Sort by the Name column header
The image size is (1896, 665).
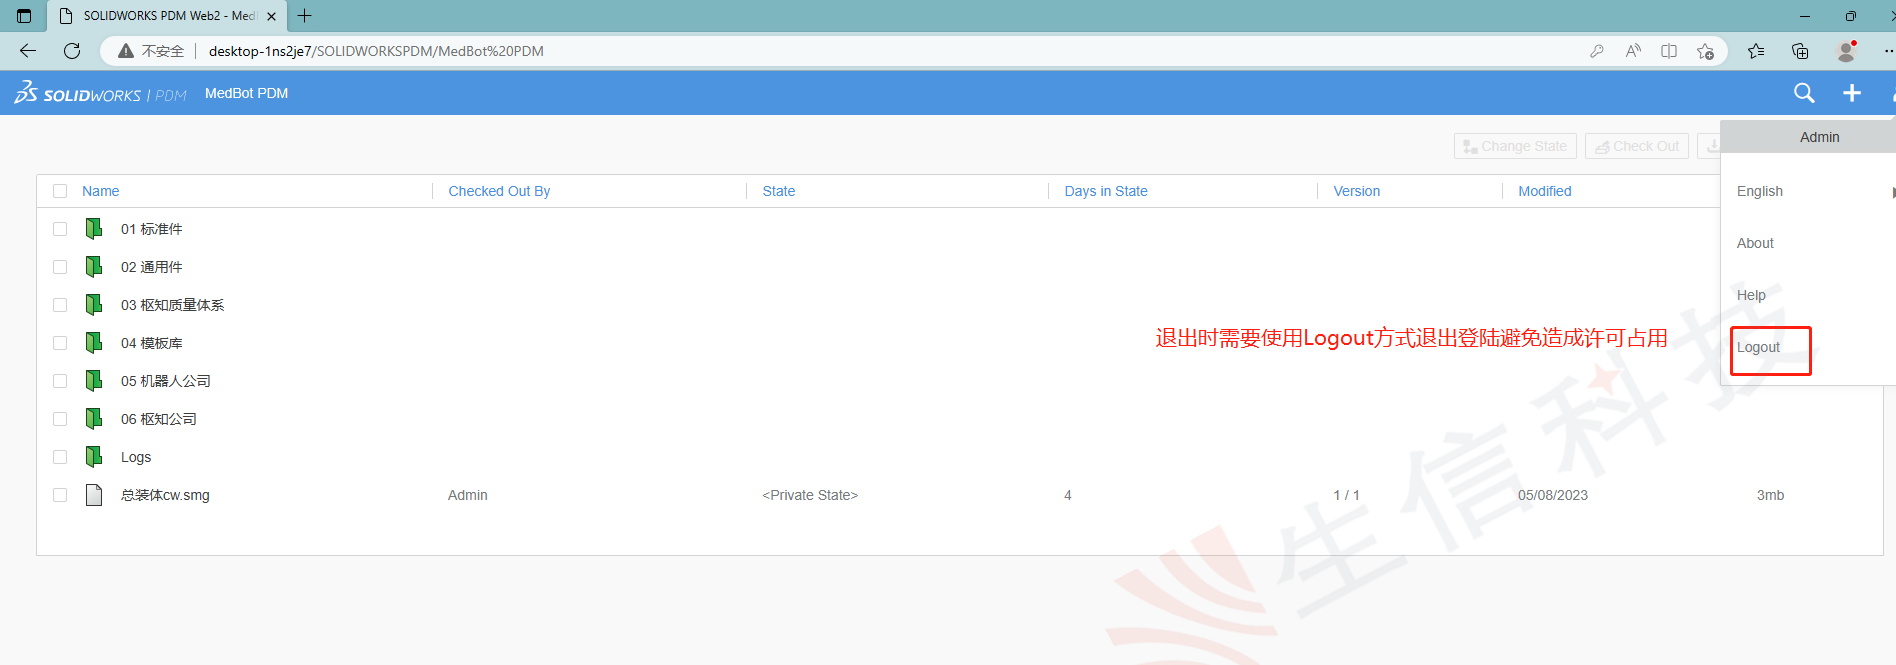click(x=100, y=191)
